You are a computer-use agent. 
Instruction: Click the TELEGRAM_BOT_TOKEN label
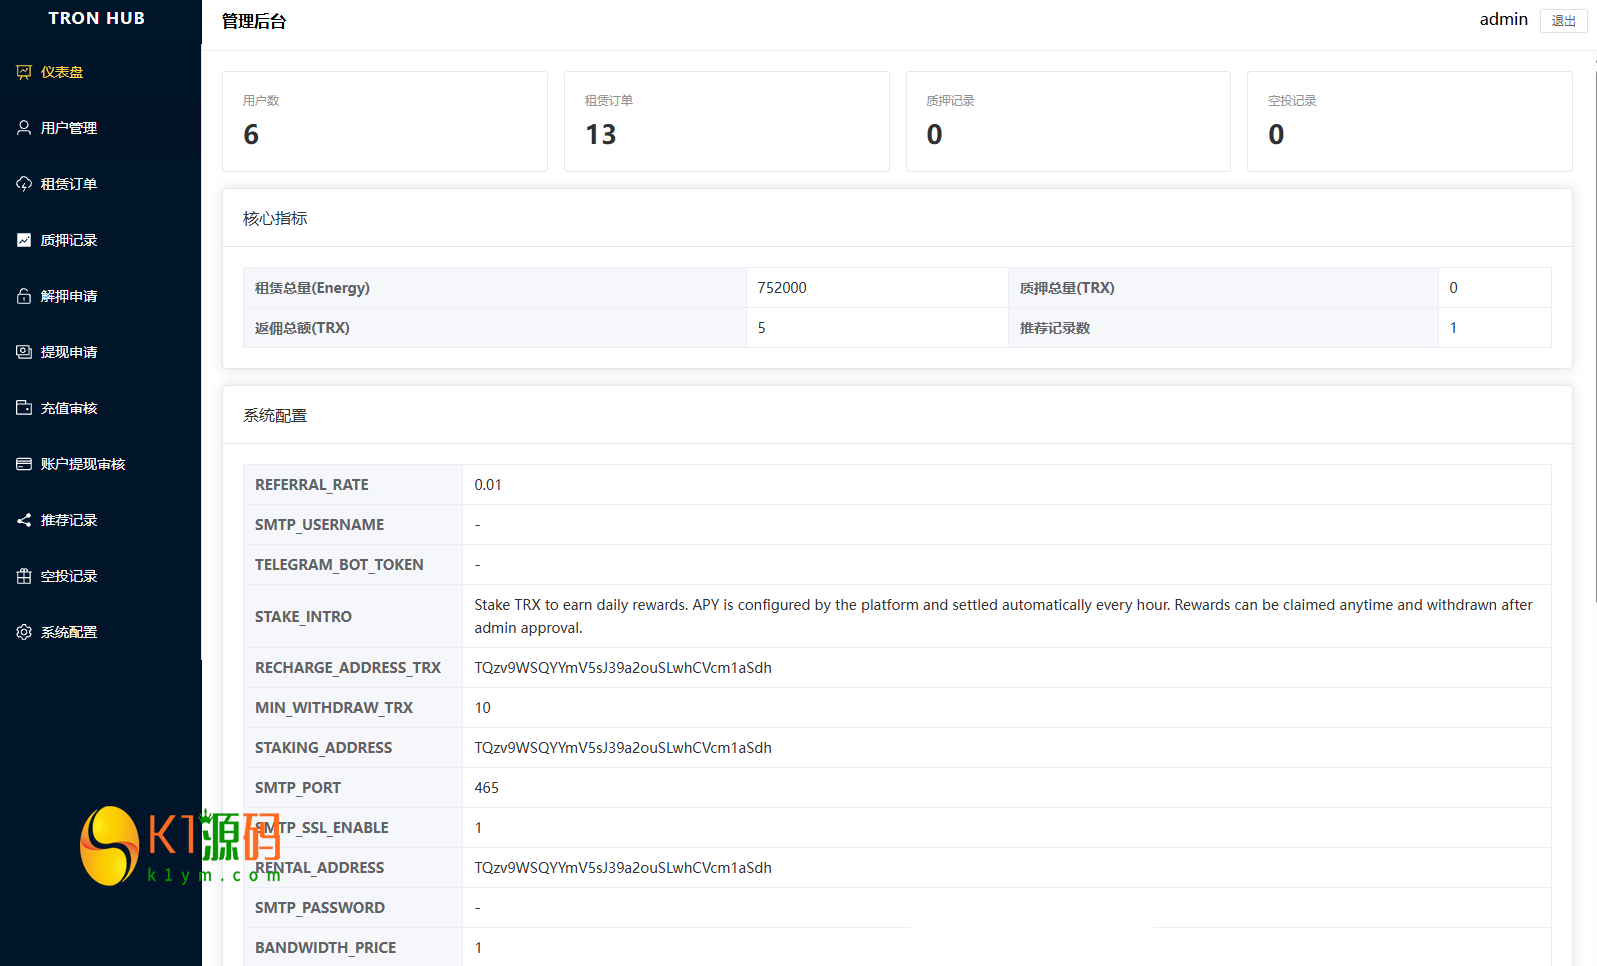(x=339, y=564)
